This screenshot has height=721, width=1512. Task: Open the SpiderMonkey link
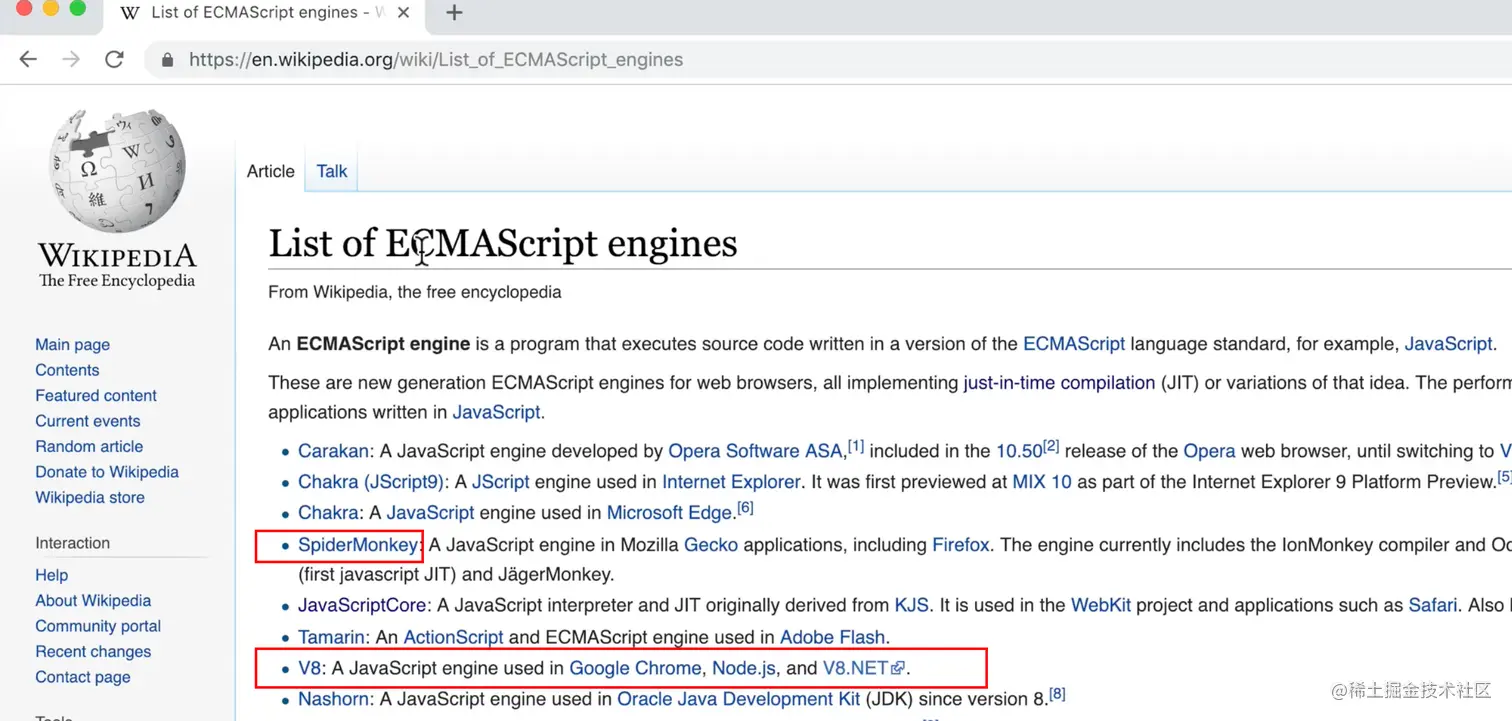(x=357, y=545)
